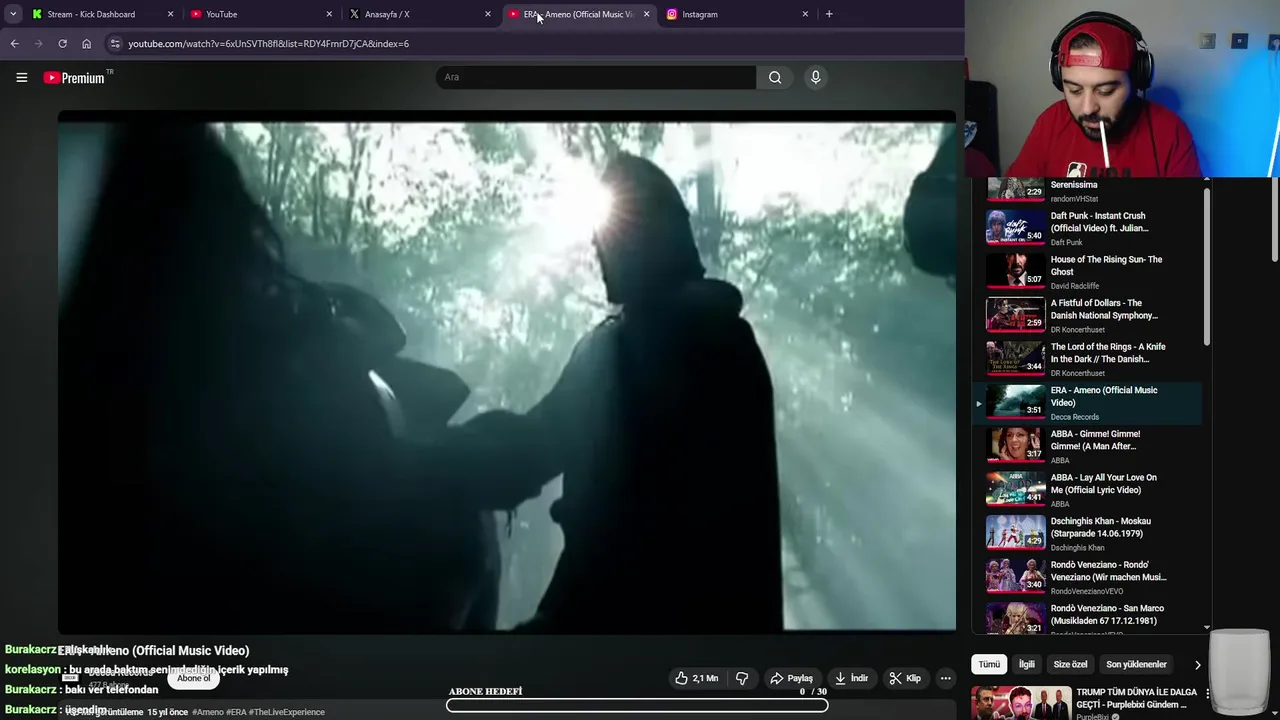The width and height of the screenshot is (1280, 720).
Task: Select the Tümü filter chip
Action: click(x=989, y=664)
